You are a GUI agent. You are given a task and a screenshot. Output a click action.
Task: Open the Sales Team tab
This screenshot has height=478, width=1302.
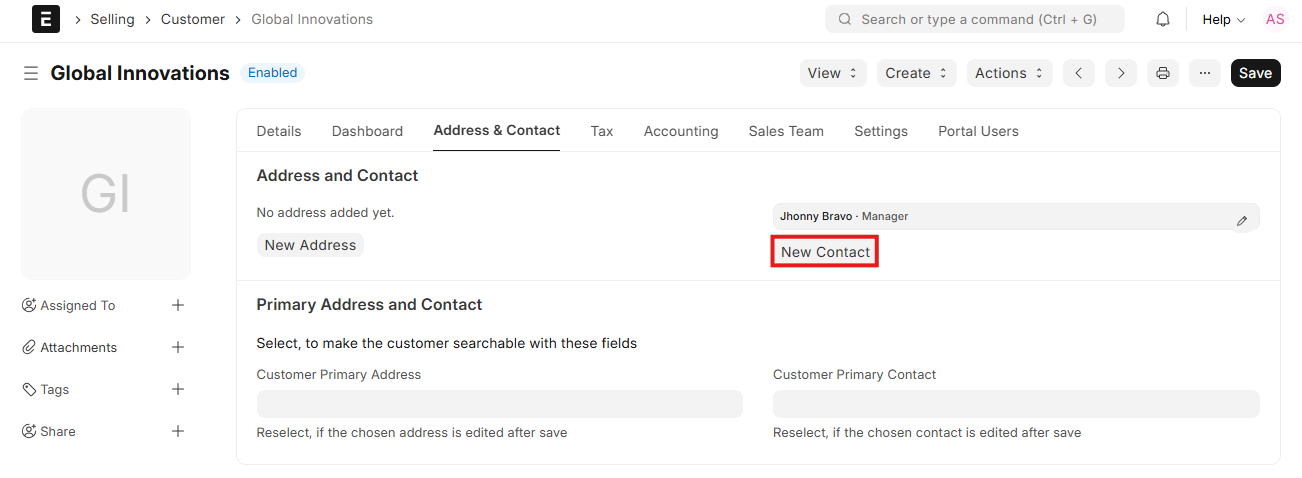(x=786, y=131)
